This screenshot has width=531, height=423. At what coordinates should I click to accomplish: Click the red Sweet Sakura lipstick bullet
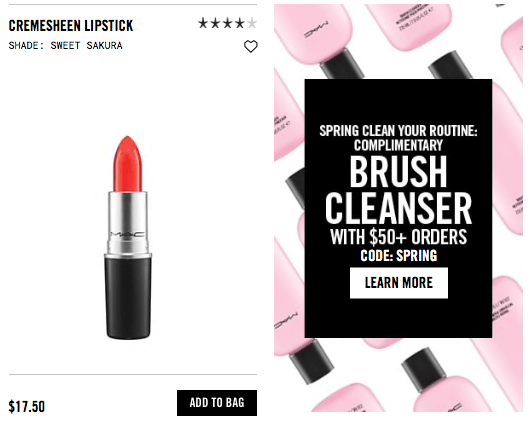[128, 164]
